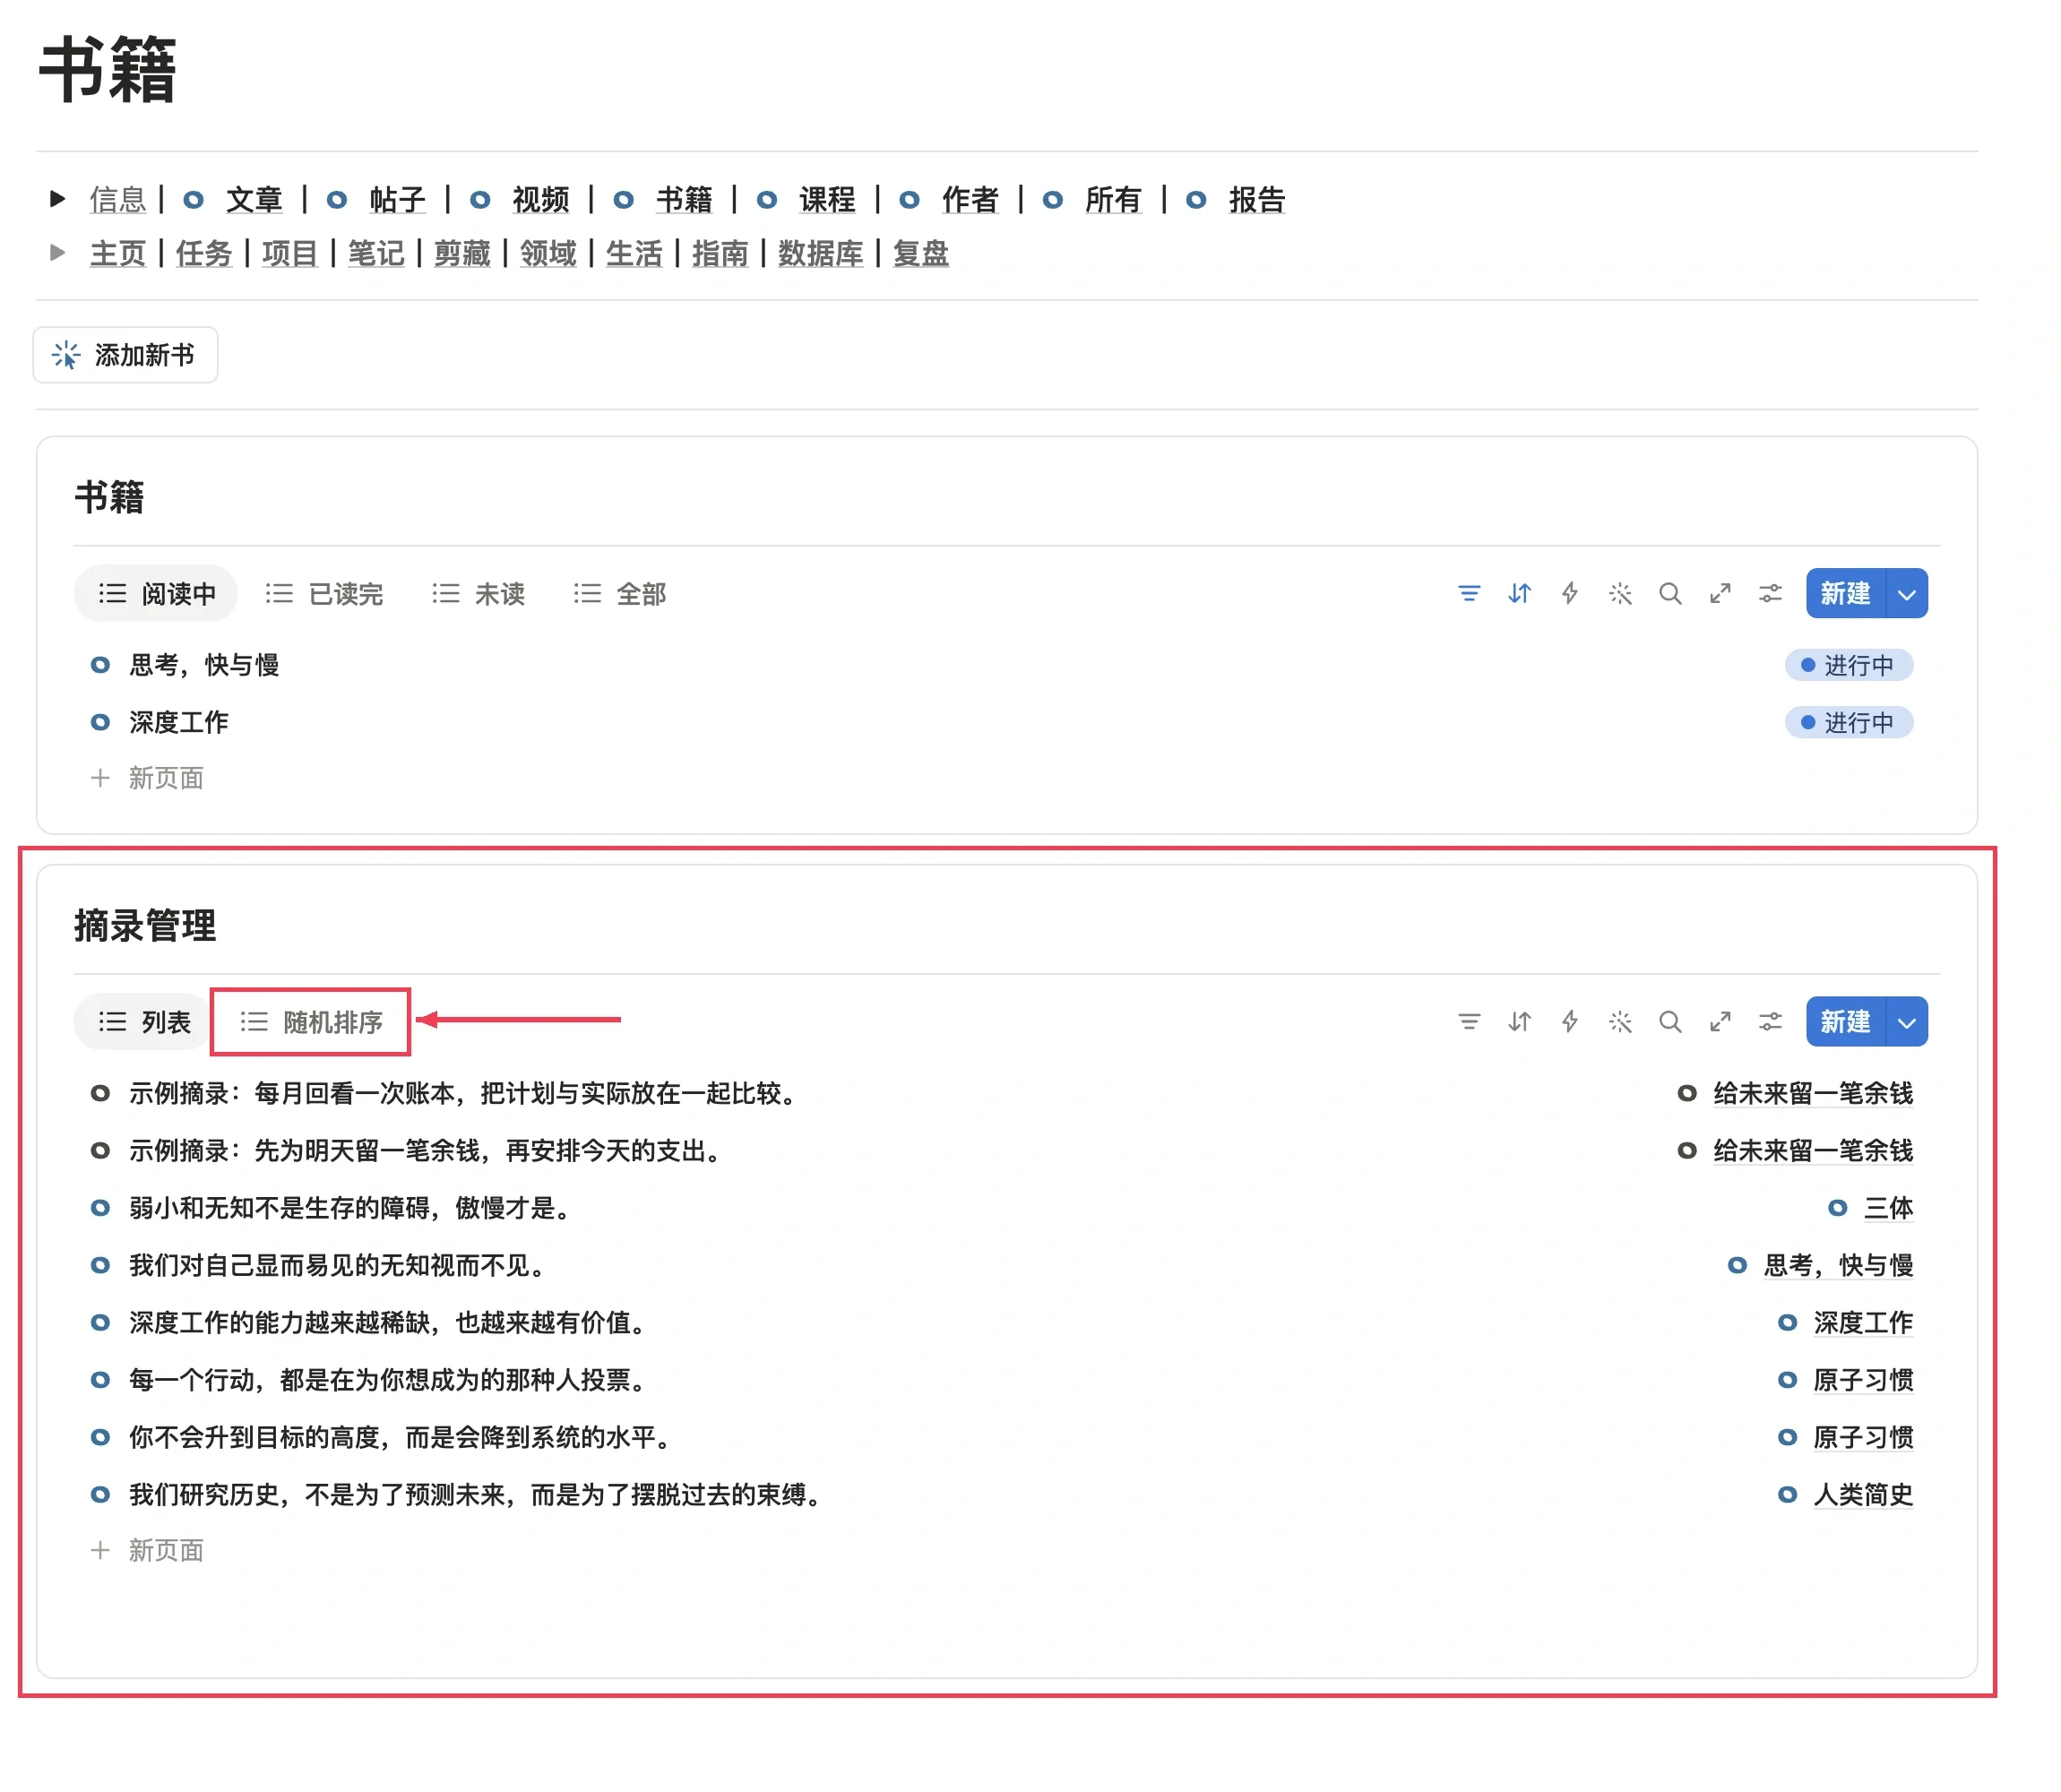Screen dimensions: 2061x1792
Task: Click 新建 button in 书籍 database
Action: 1845,594
